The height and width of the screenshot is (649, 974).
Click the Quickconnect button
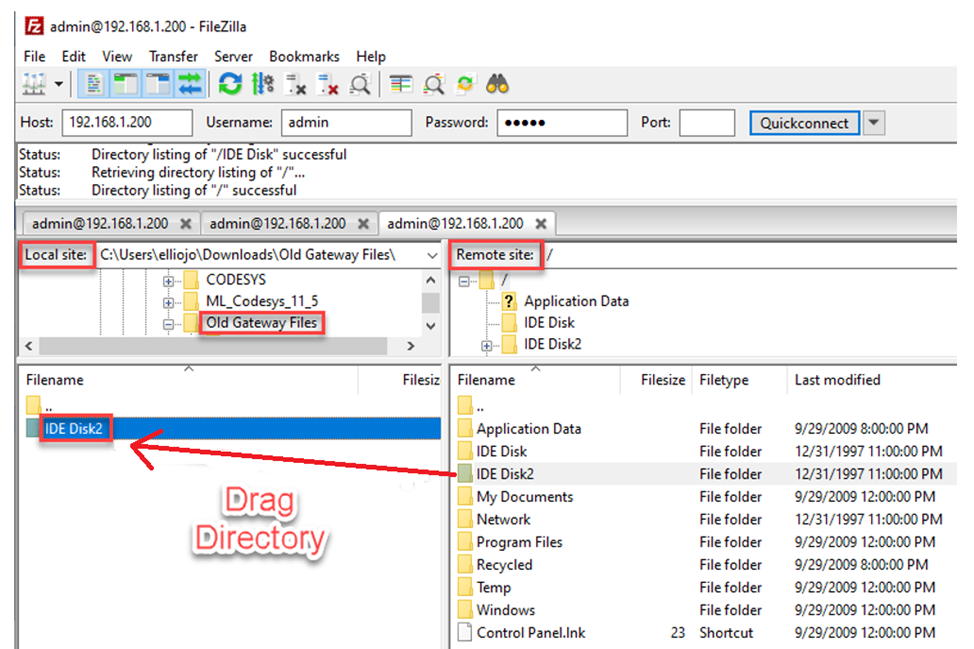(804, 123)
